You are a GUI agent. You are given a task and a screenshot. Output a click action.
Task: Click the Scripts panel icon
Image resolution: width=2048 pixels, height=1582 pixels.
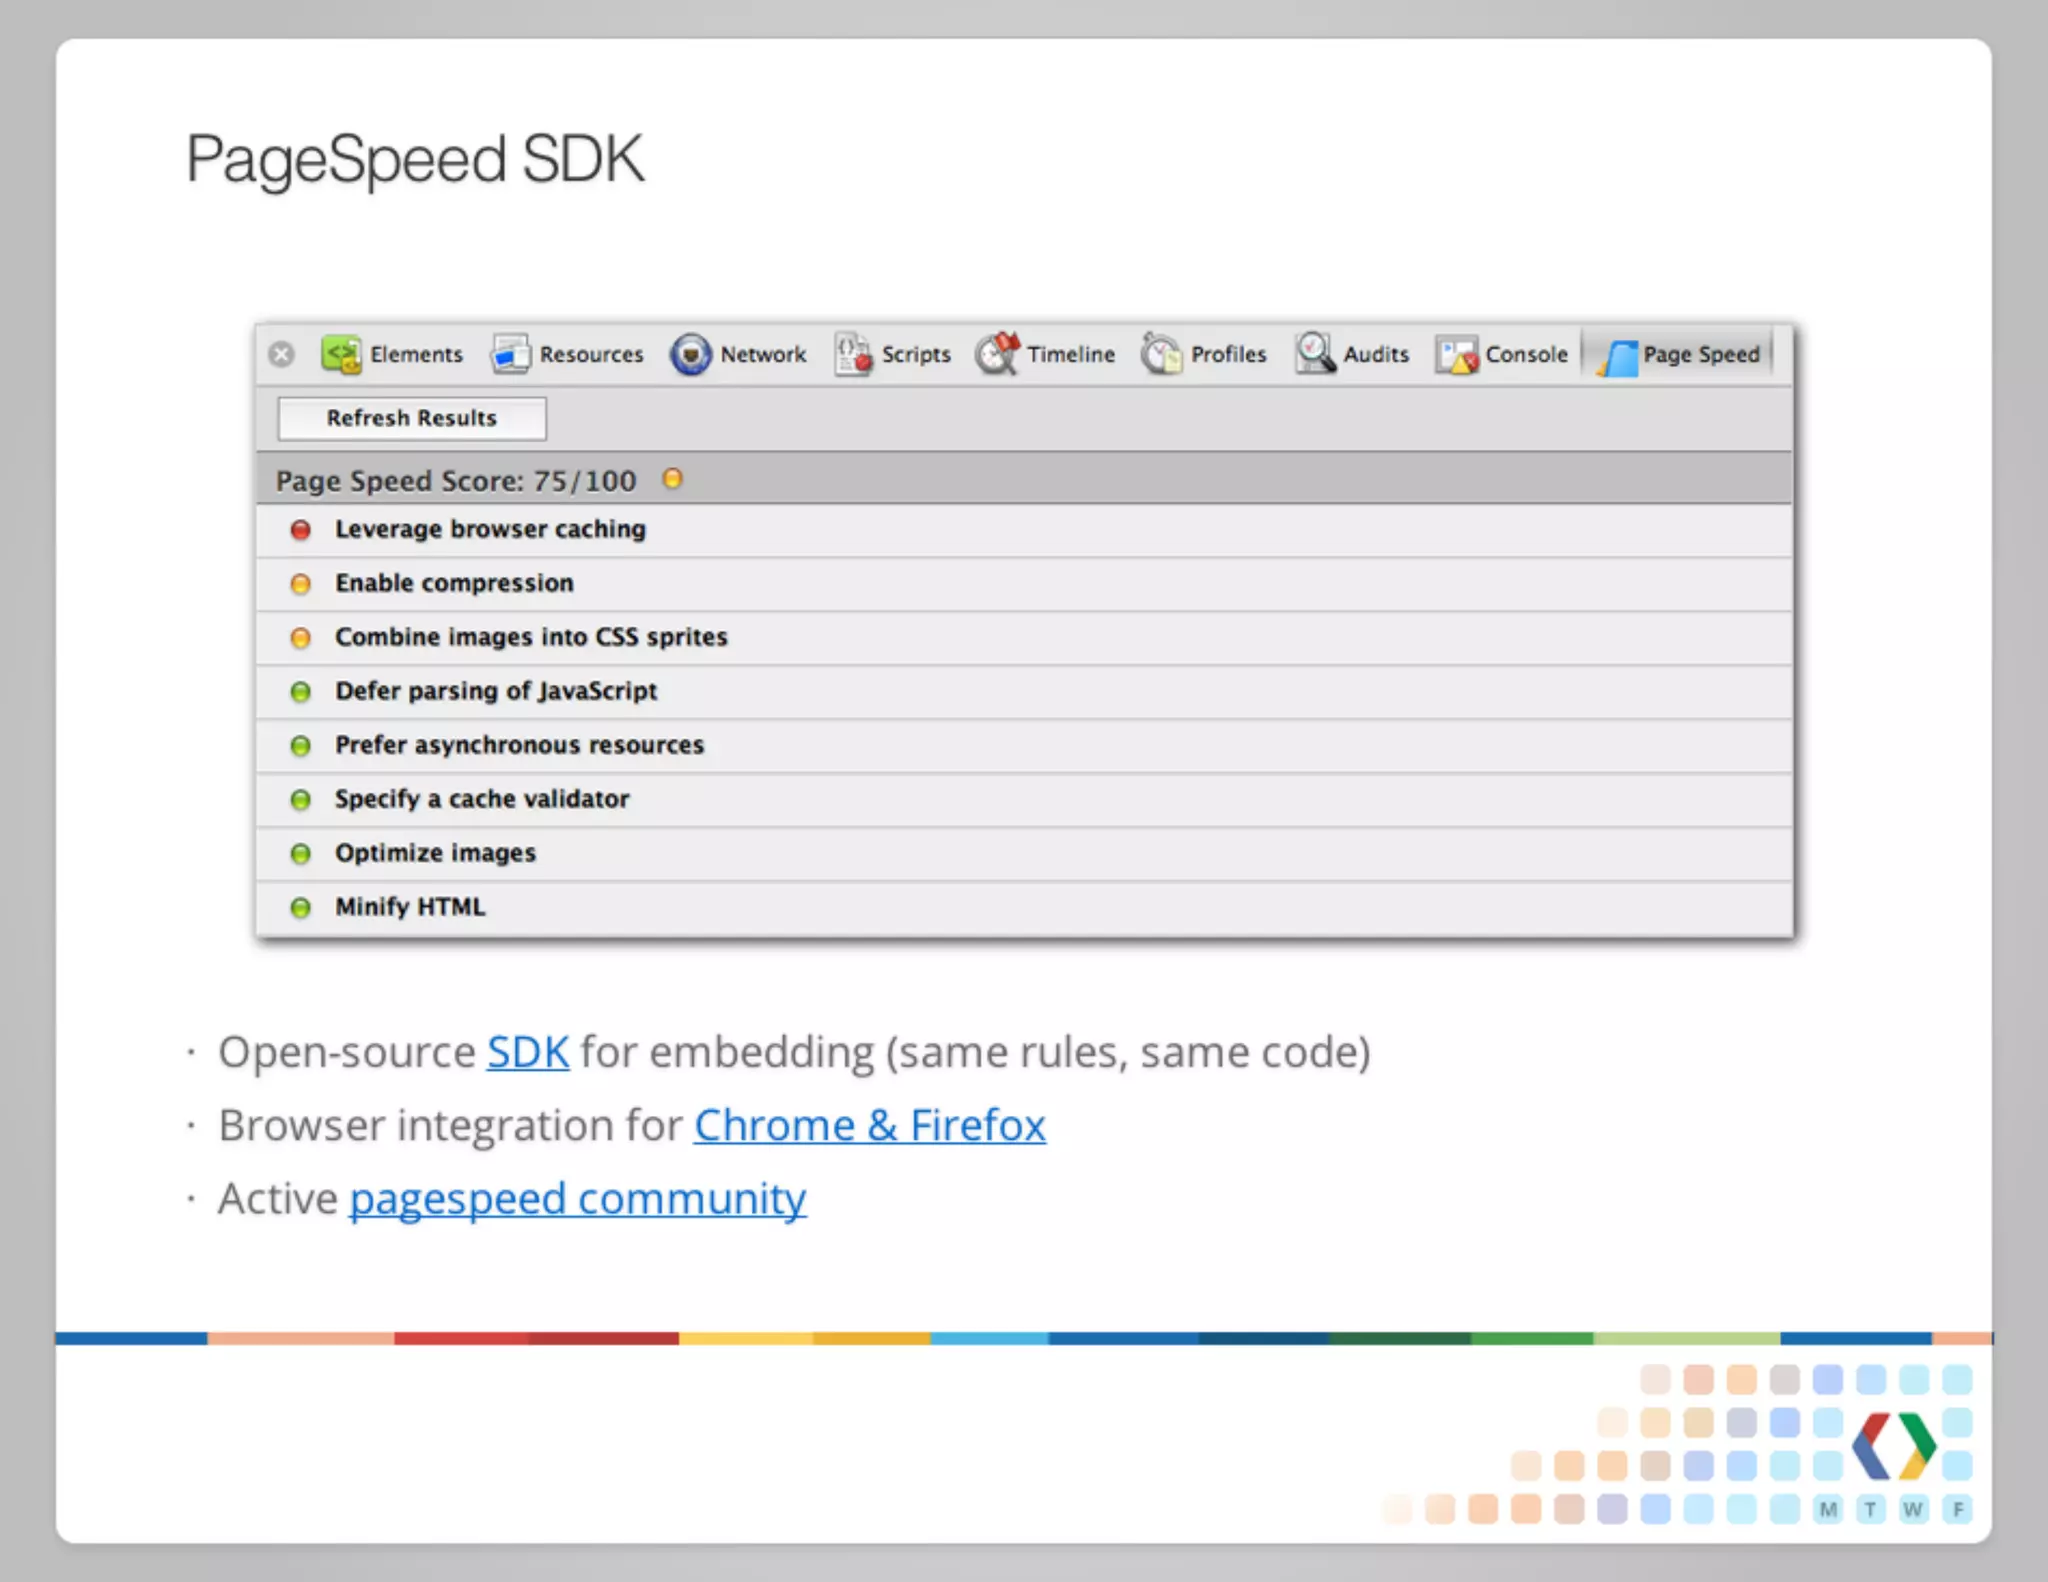pyautogui.click(x=853, y=354)
